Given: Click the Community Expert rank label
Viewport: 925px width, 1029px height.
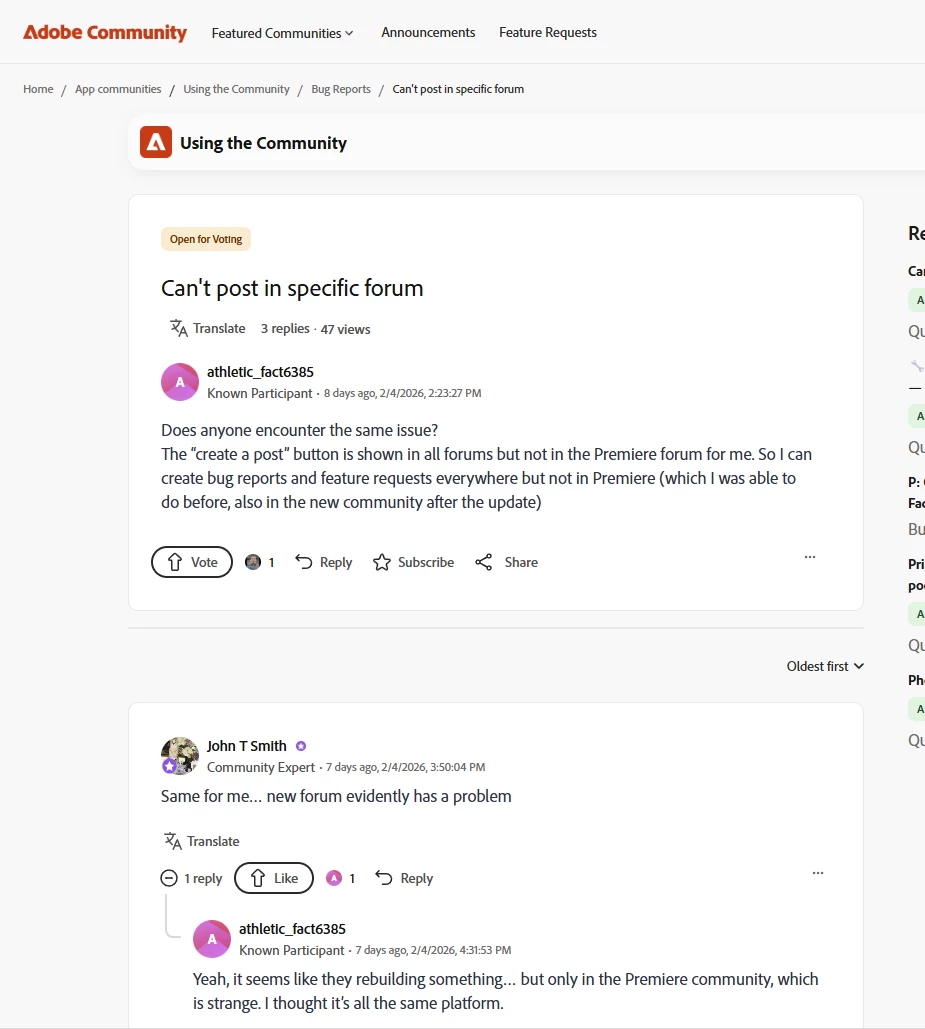Looking at the screenshot, I should (x=261, y=767).
